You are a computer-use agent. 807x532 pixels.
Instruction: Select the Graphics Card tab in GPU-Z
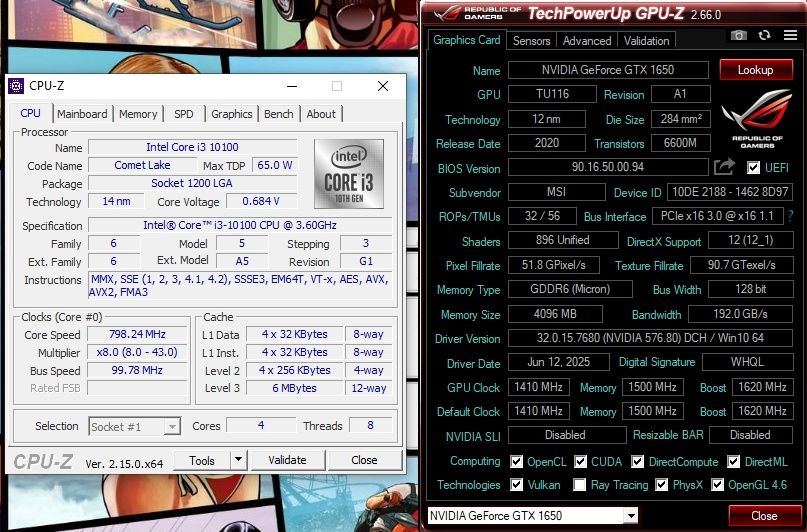[466, 40]
